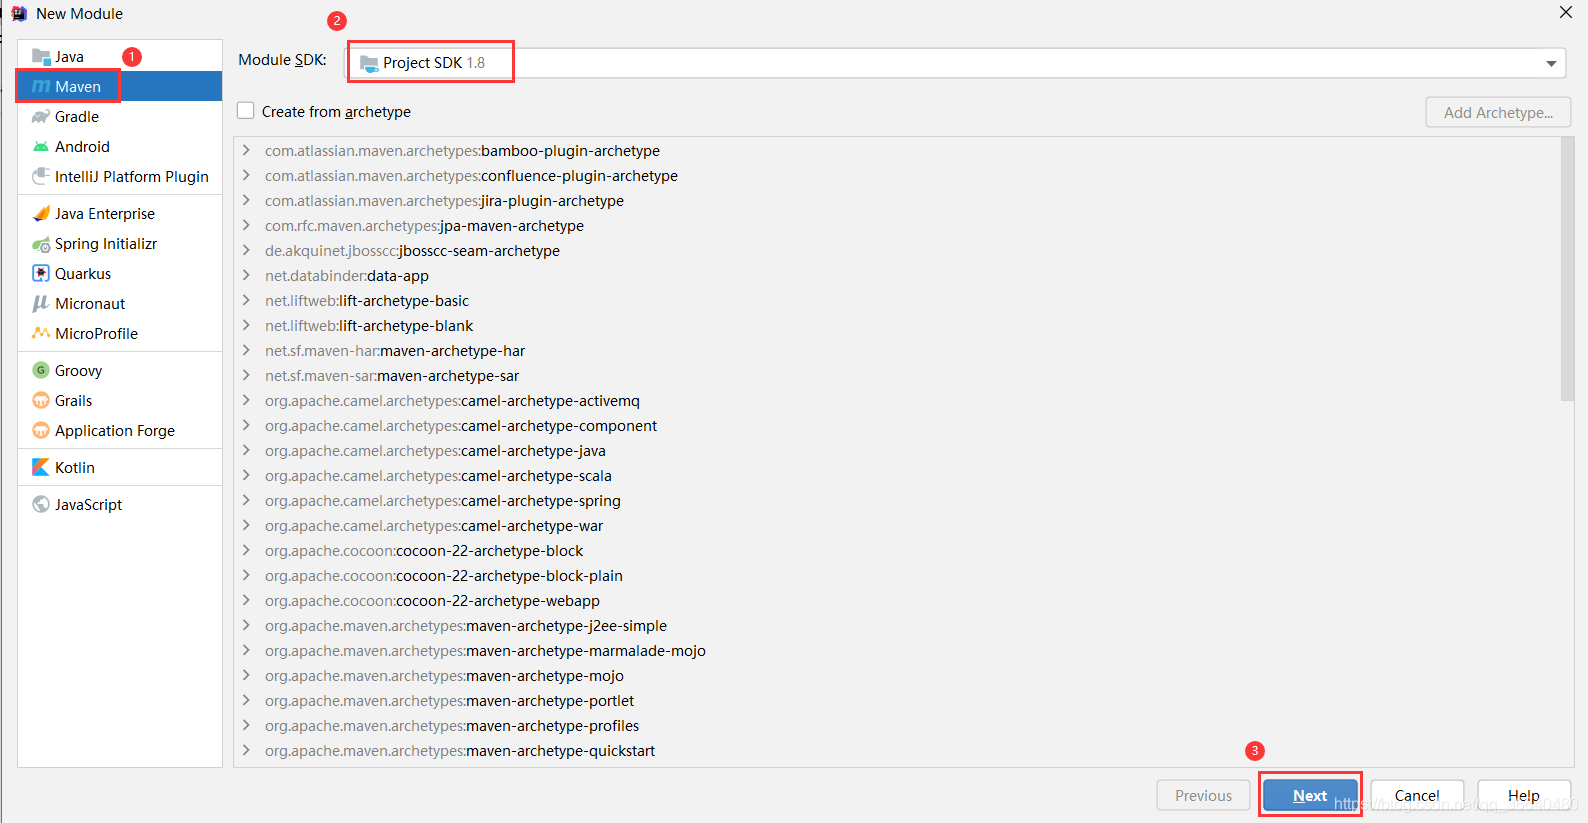Screen dimensions: 1588x823
Task: Close the New Module dialog
Action: point(1566,13)
